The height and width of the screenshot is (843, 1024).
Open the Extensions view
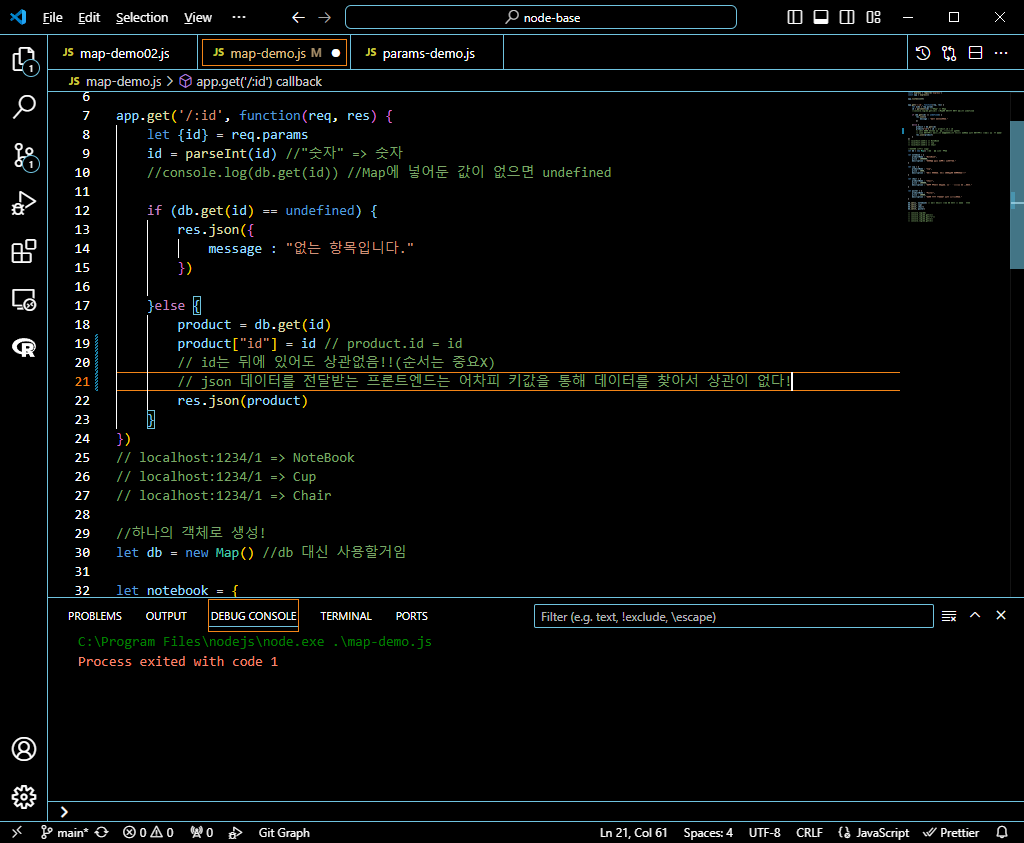[24, 251]
